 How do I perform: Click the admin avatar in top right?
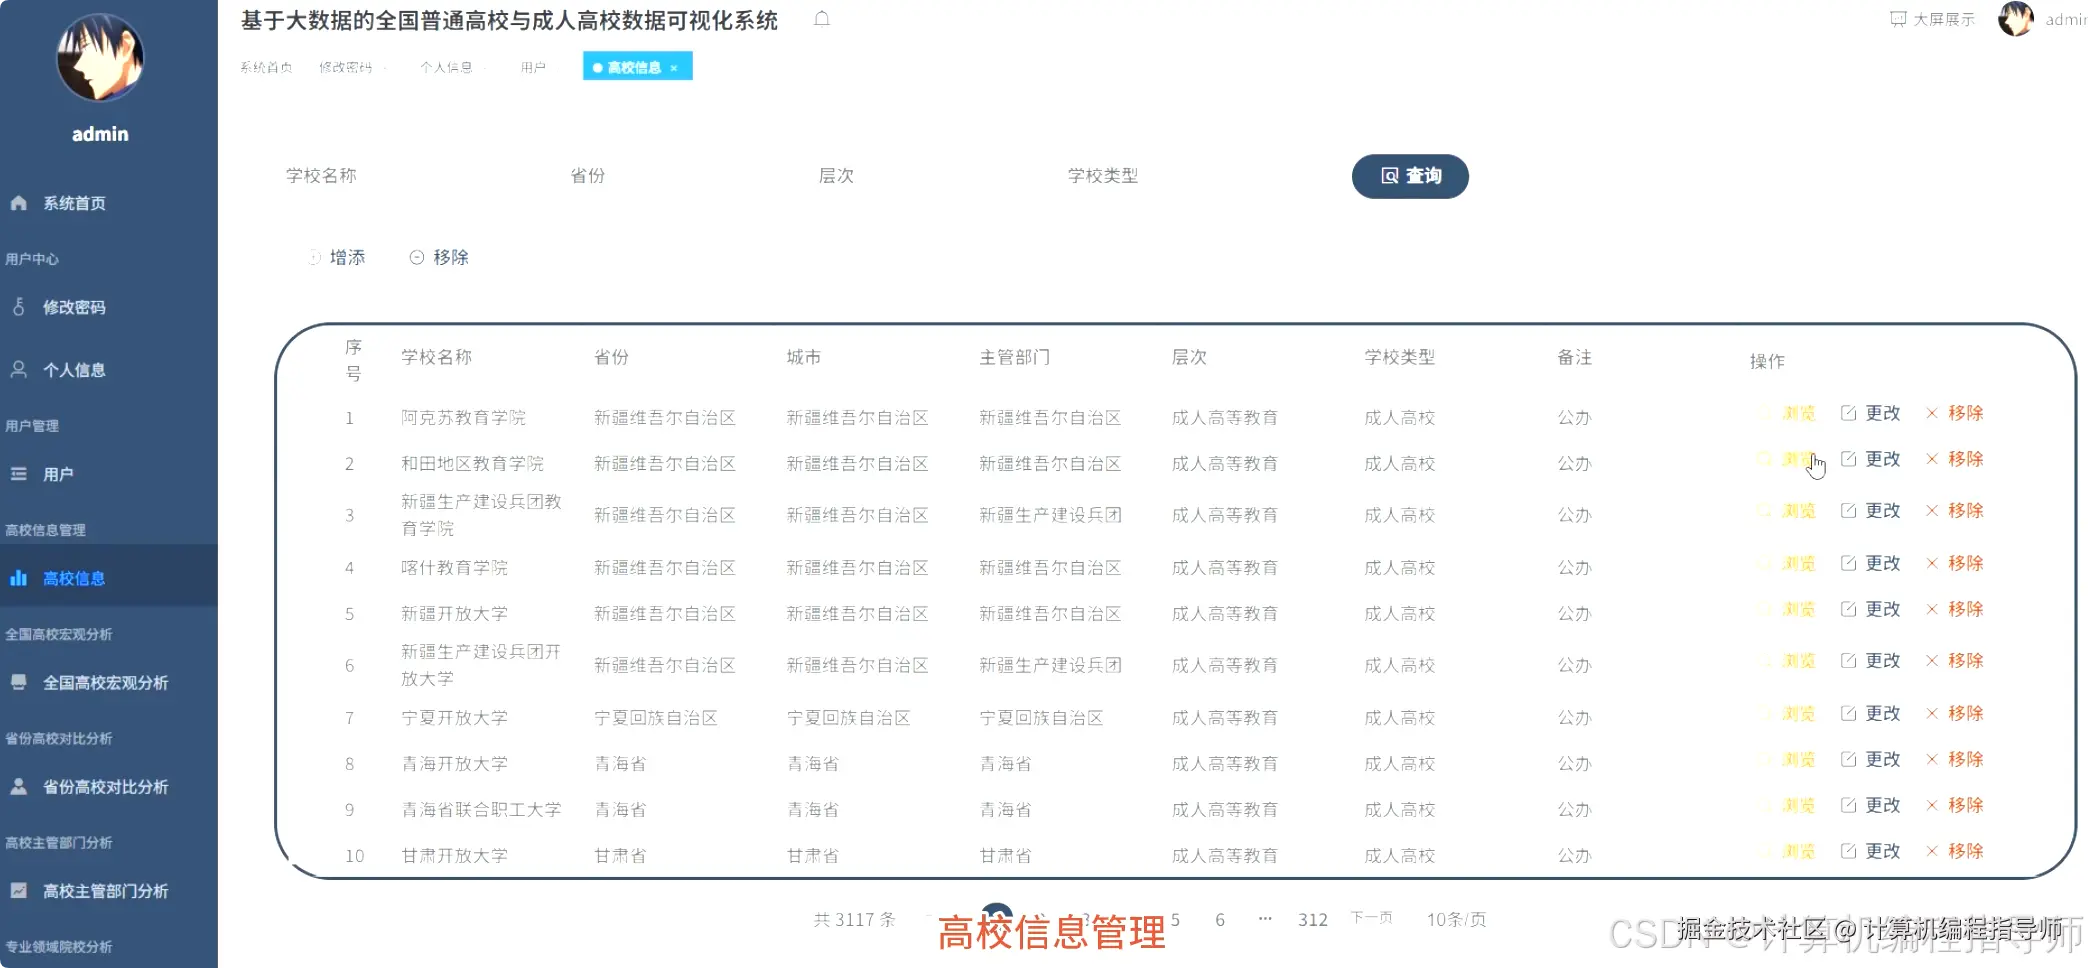pyautogui.click(x=2015, y=19)
